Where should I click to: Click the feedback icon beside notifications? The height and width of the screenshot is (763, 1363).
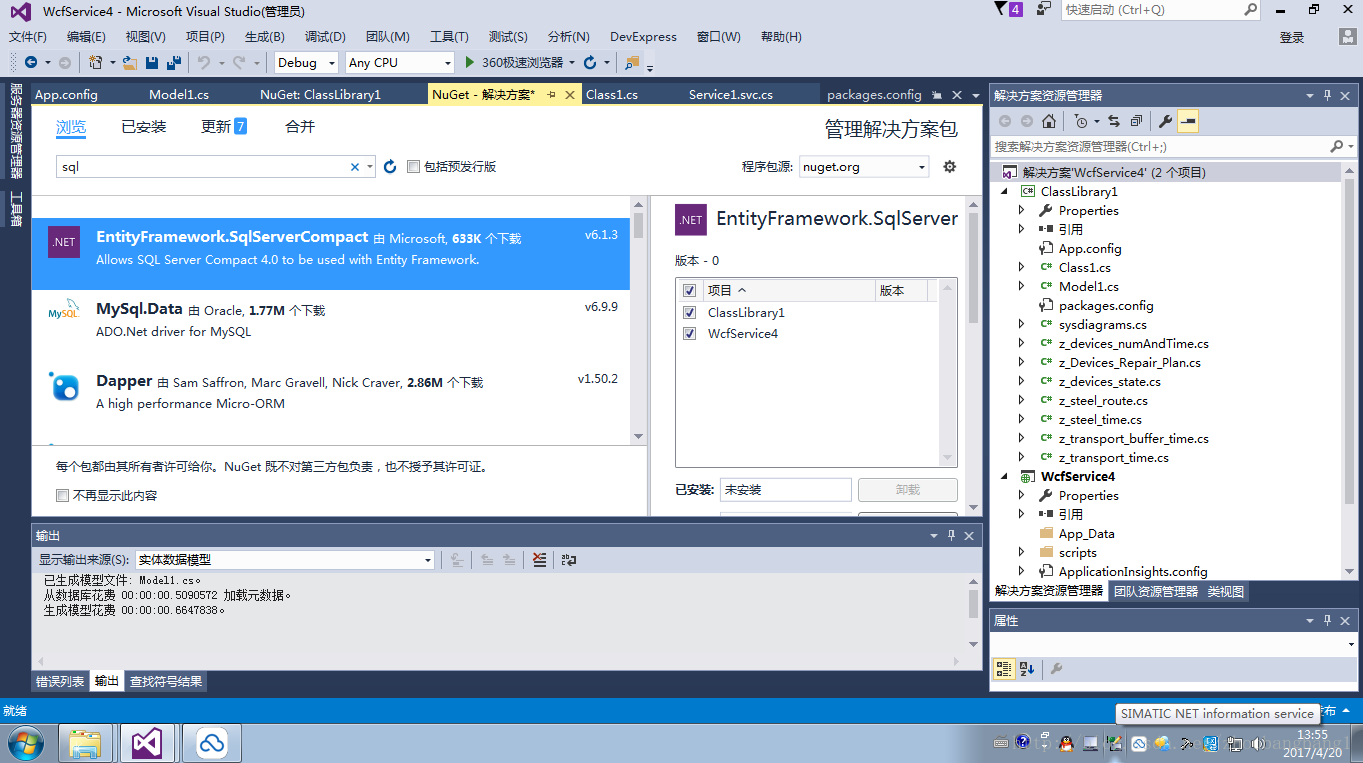pyautogui.click(x=1044, y=9)
